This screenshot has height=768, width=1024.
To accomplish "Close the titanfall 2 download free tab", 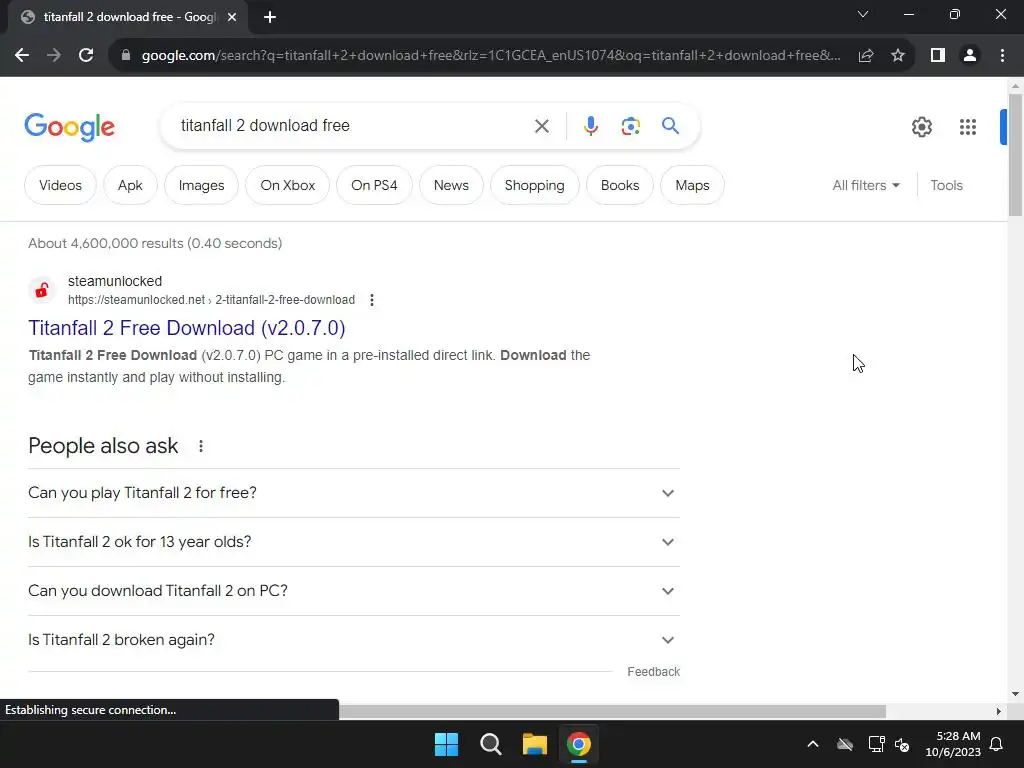I will click(x=232, y=17).
